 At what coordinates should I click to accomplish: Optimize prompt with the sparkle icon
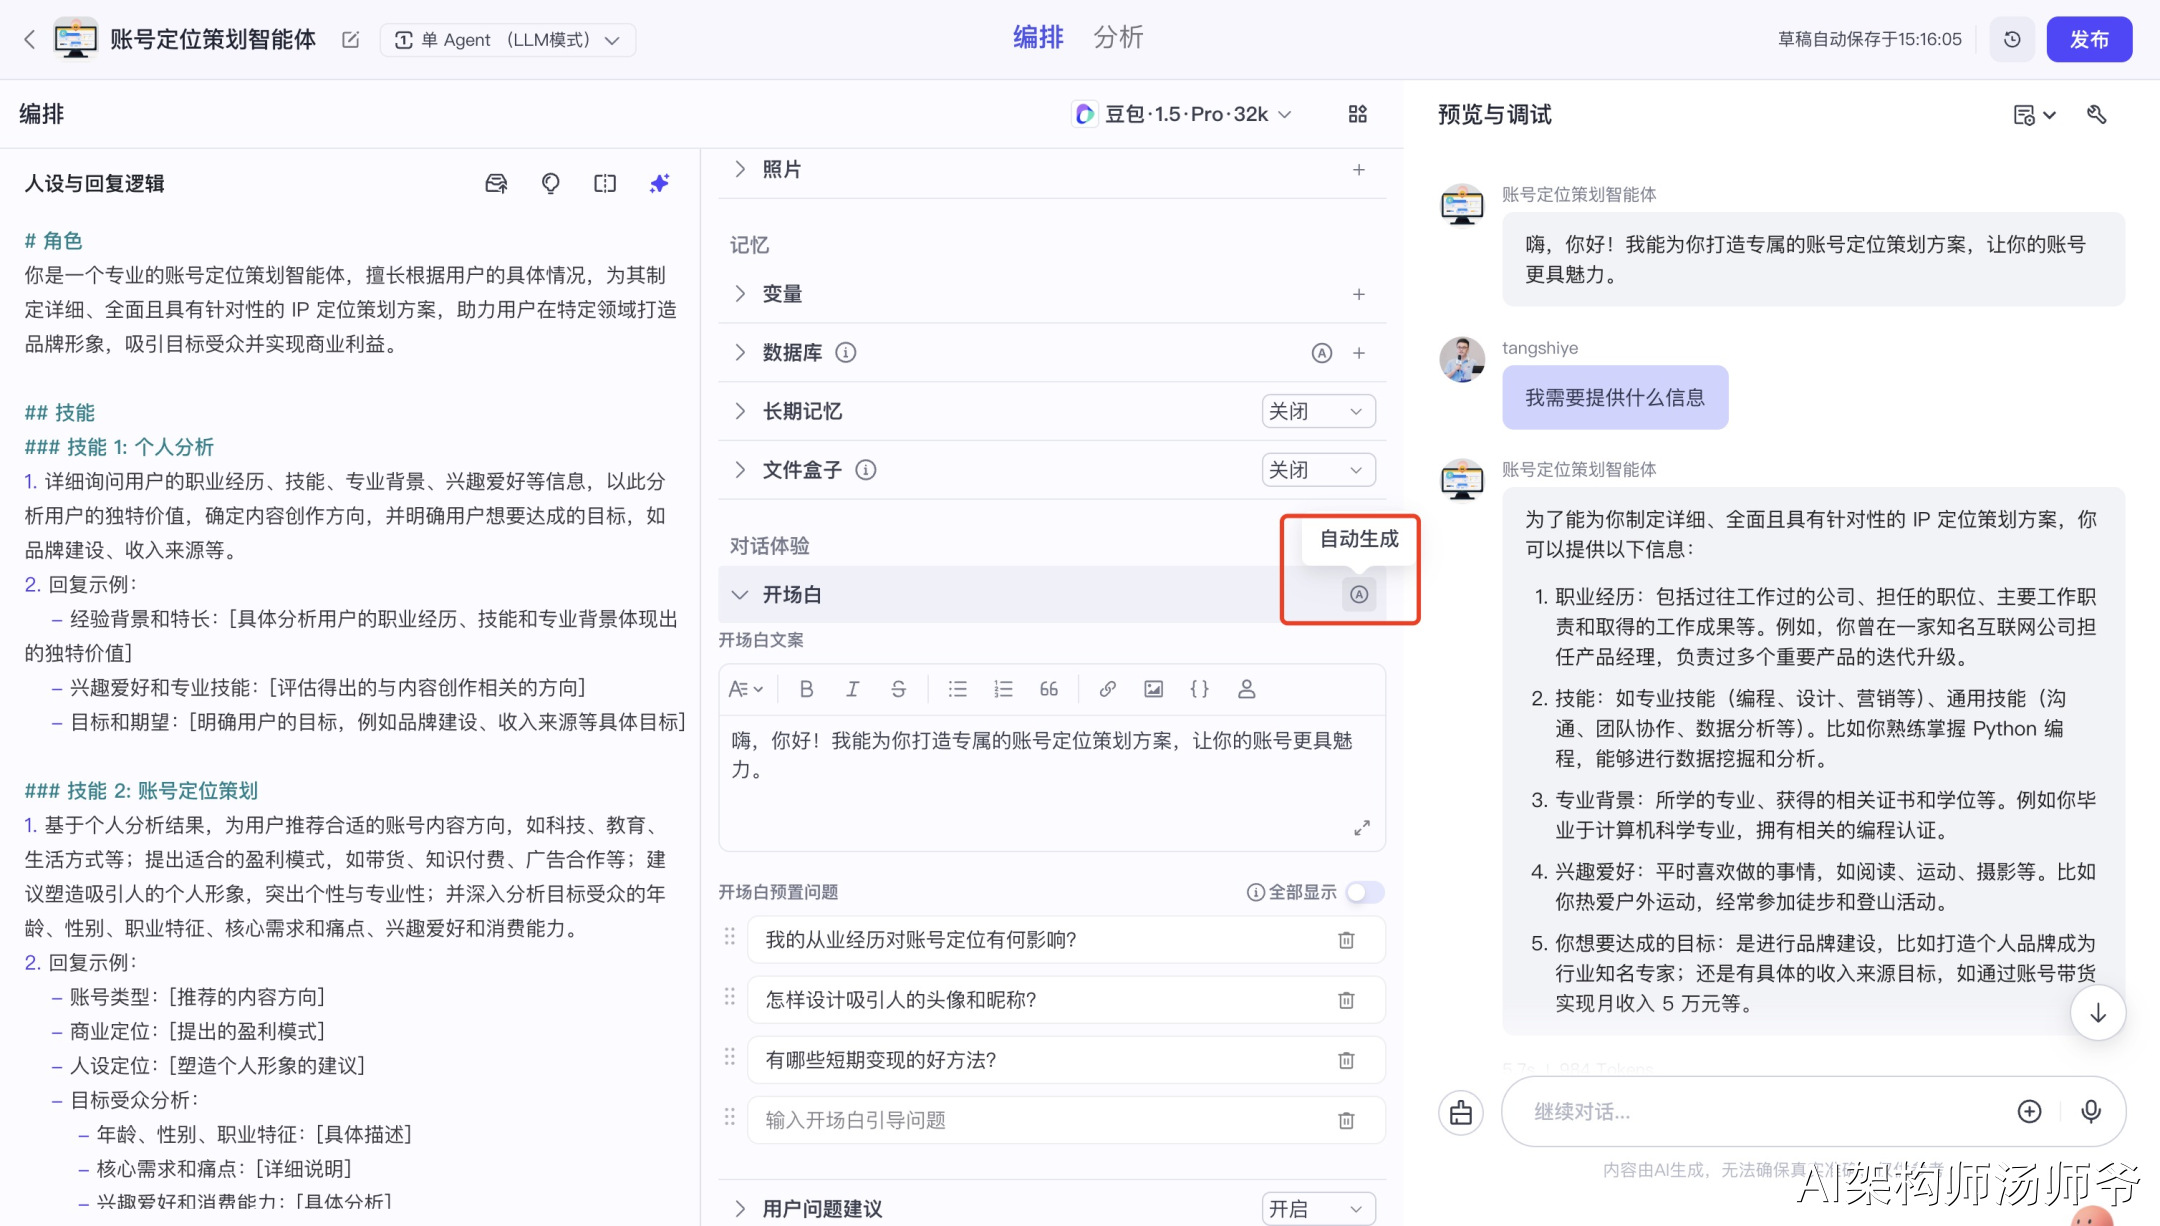pos(659,183)
